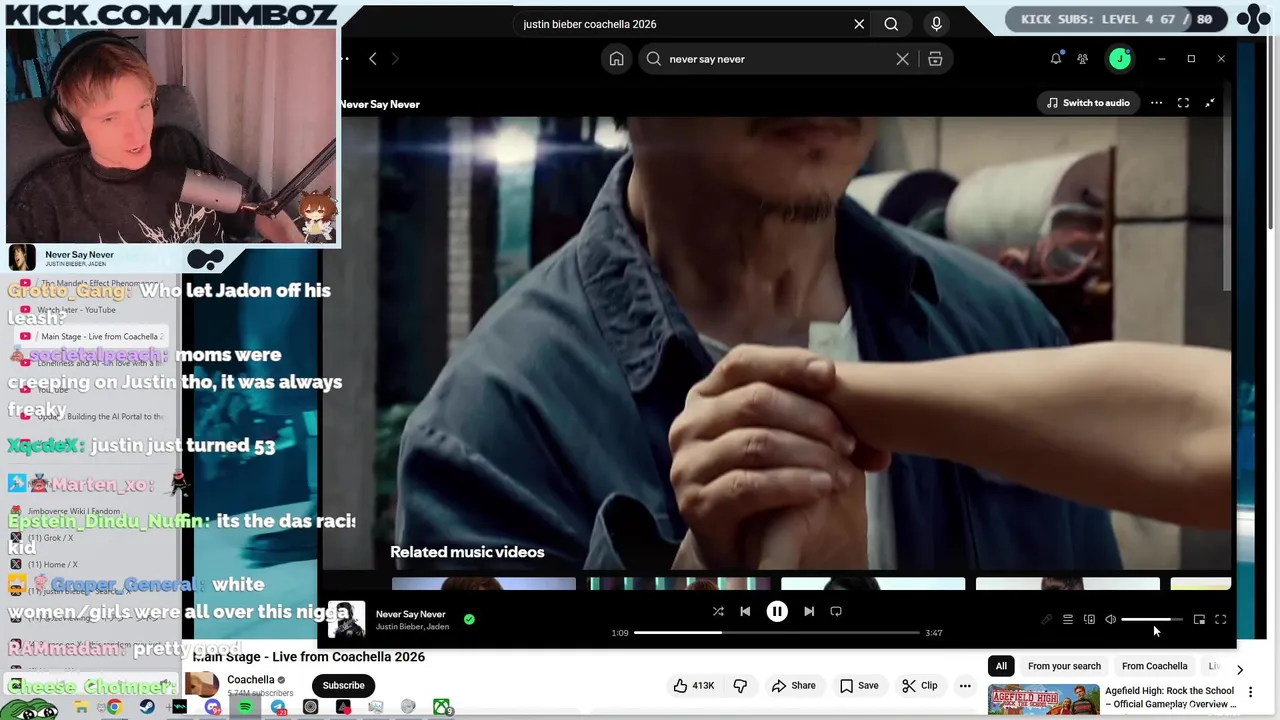Viewport: 1280px width, 720px height.
Task: Pause Never Say Never playback
Action: click(777, 611)
